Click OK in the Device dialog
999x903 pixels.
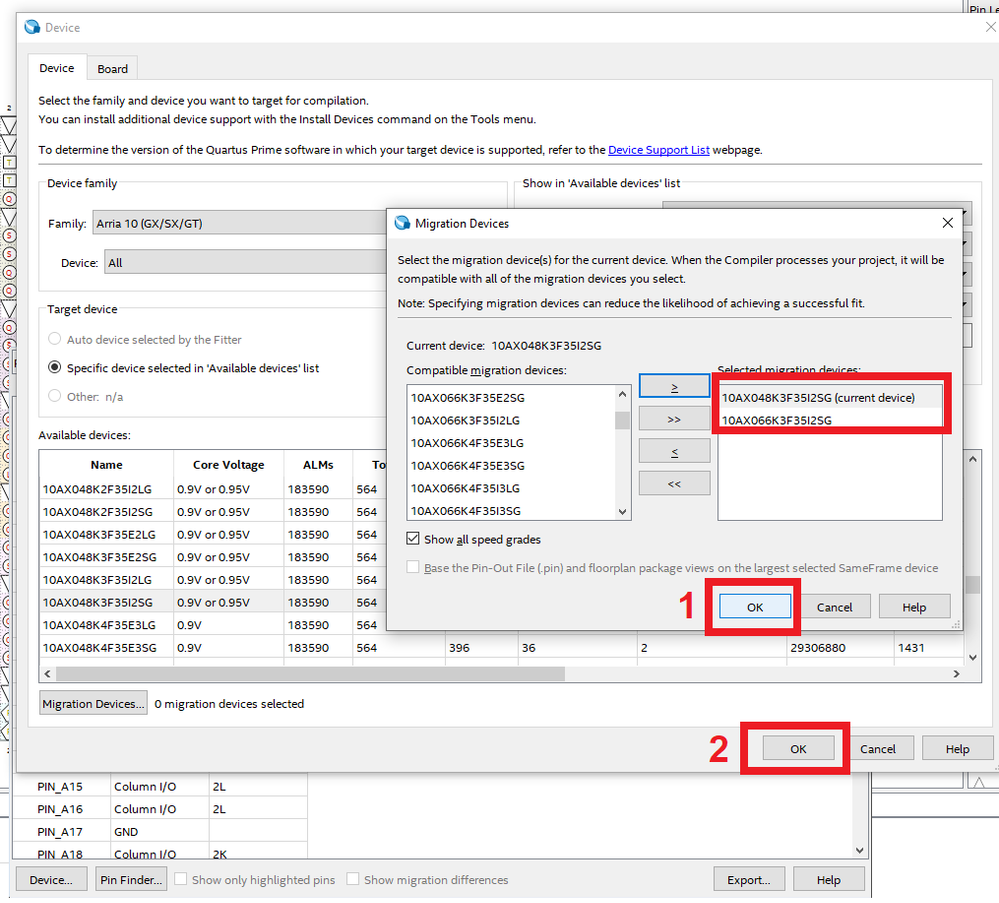coord(798,748)
